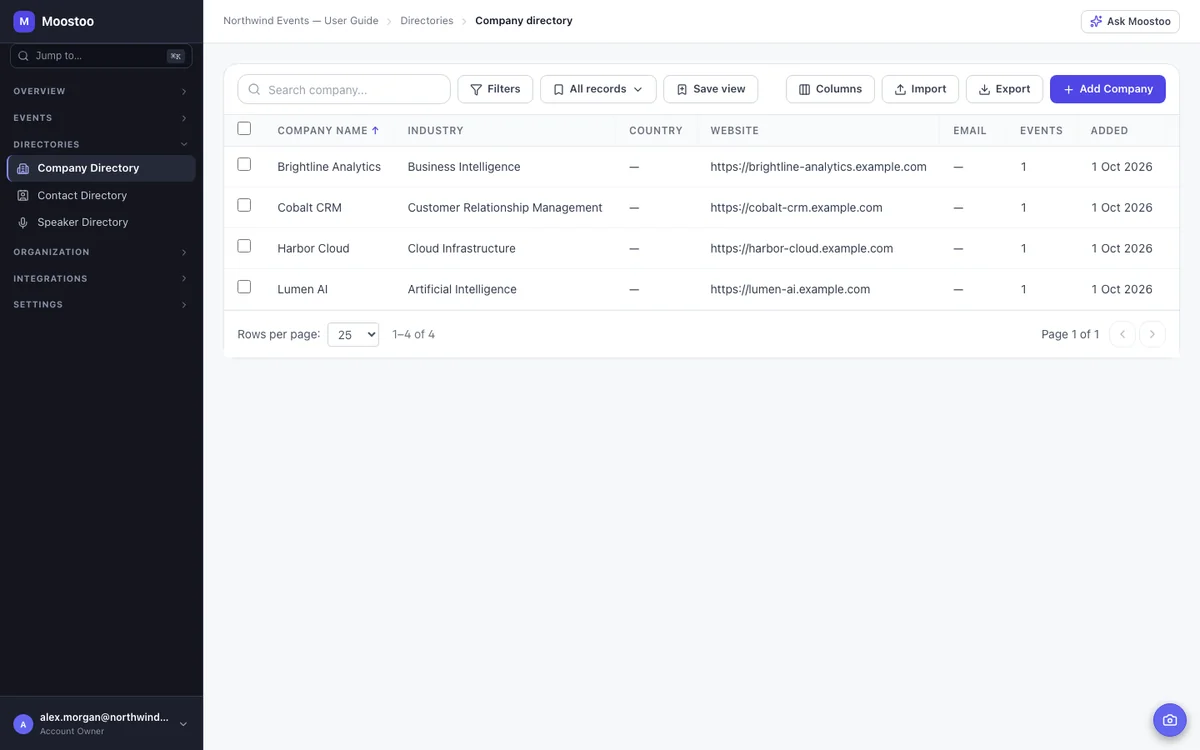Toggle the select-all header checkbox
Screen dimensions: 1200x750
244,128
